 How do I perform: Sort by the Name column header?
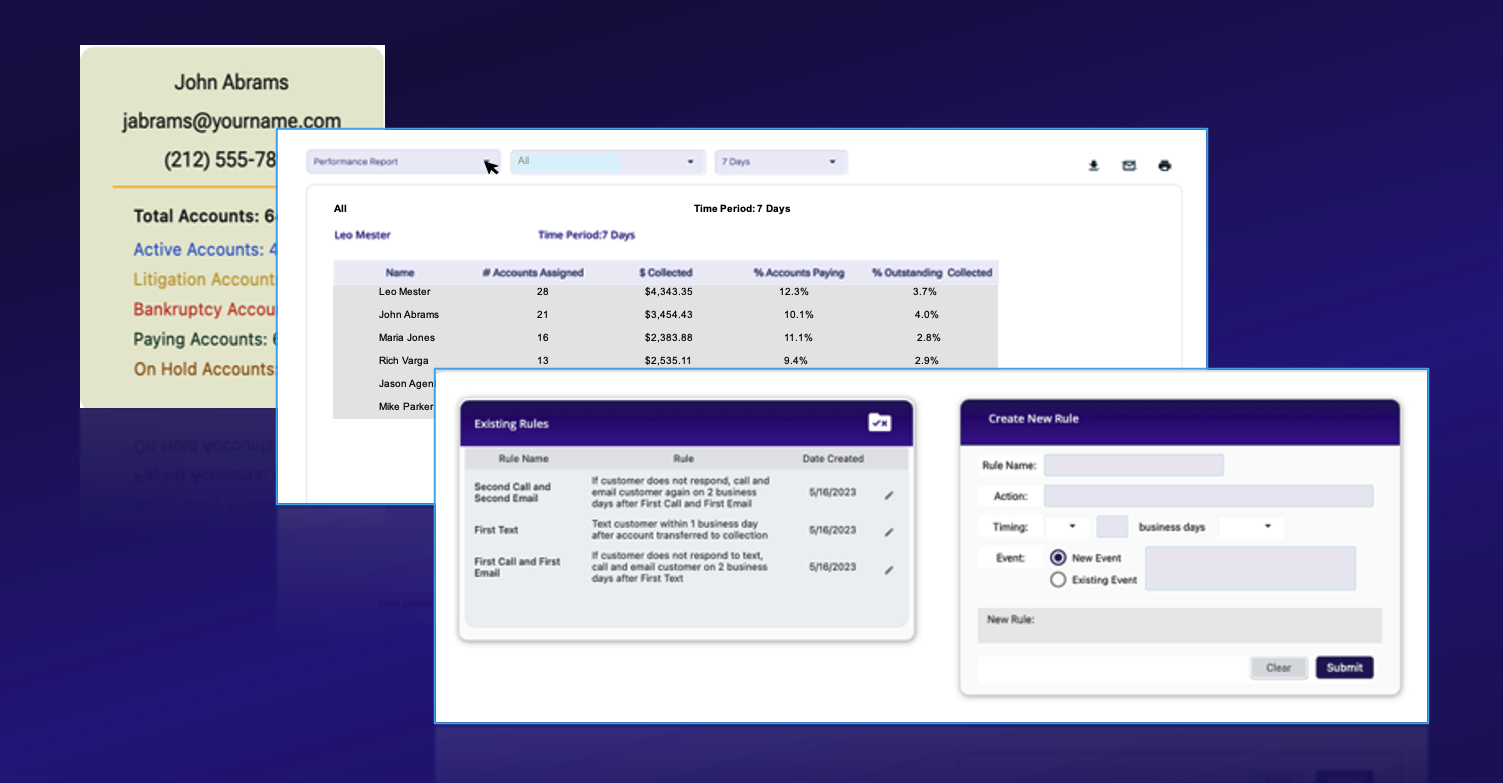(x=400, y=273)
